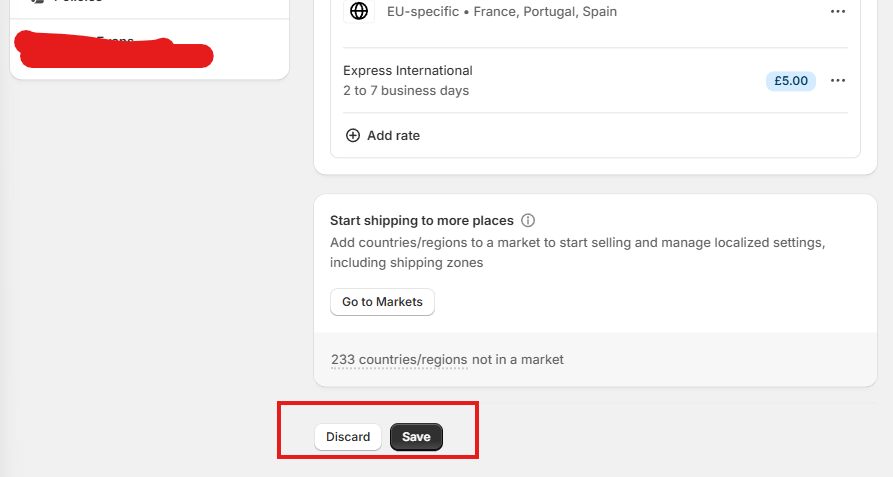Click the word Spain in the zone list
This screenshot has height=477, width=893.
coord(600,11)
